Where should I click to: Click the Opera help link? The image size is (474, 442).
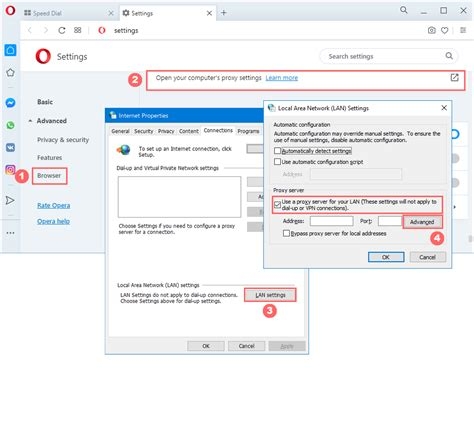[54, 221]
